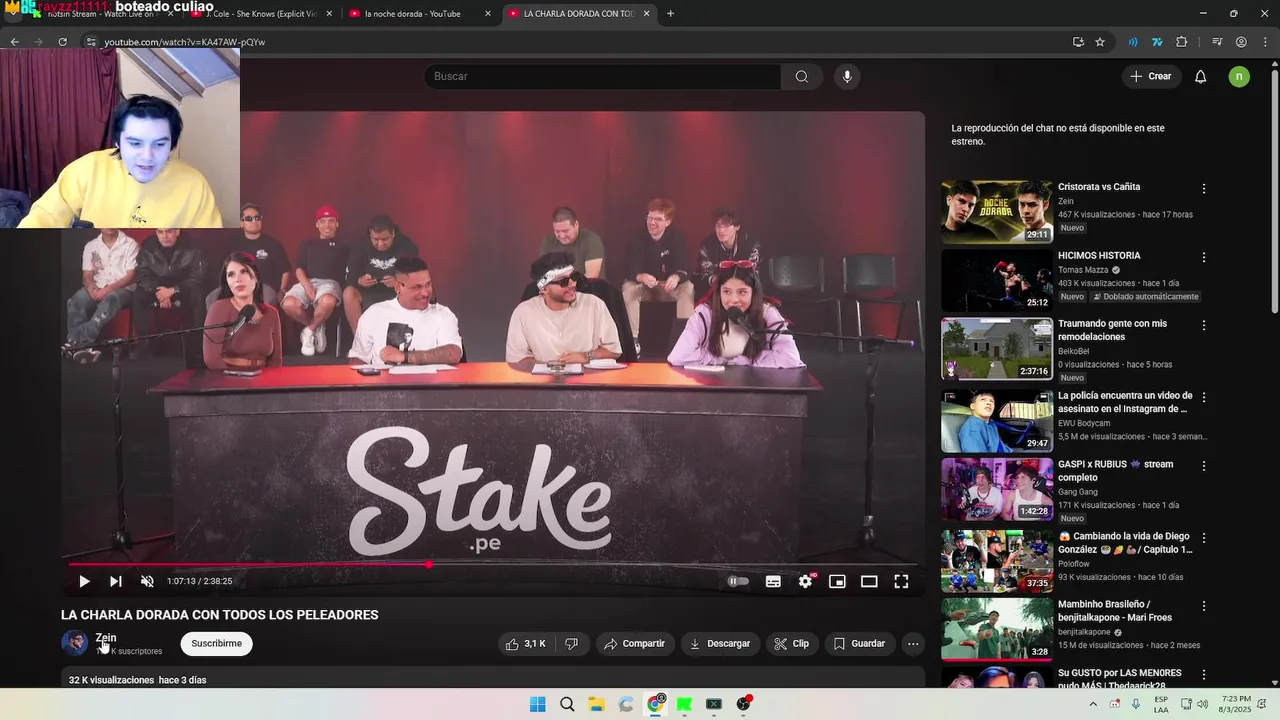Open Traumando gente con mis remodelaciones thumbnail
The width and height of the screenshot is (1280, 720).
(x=996, y=349)
